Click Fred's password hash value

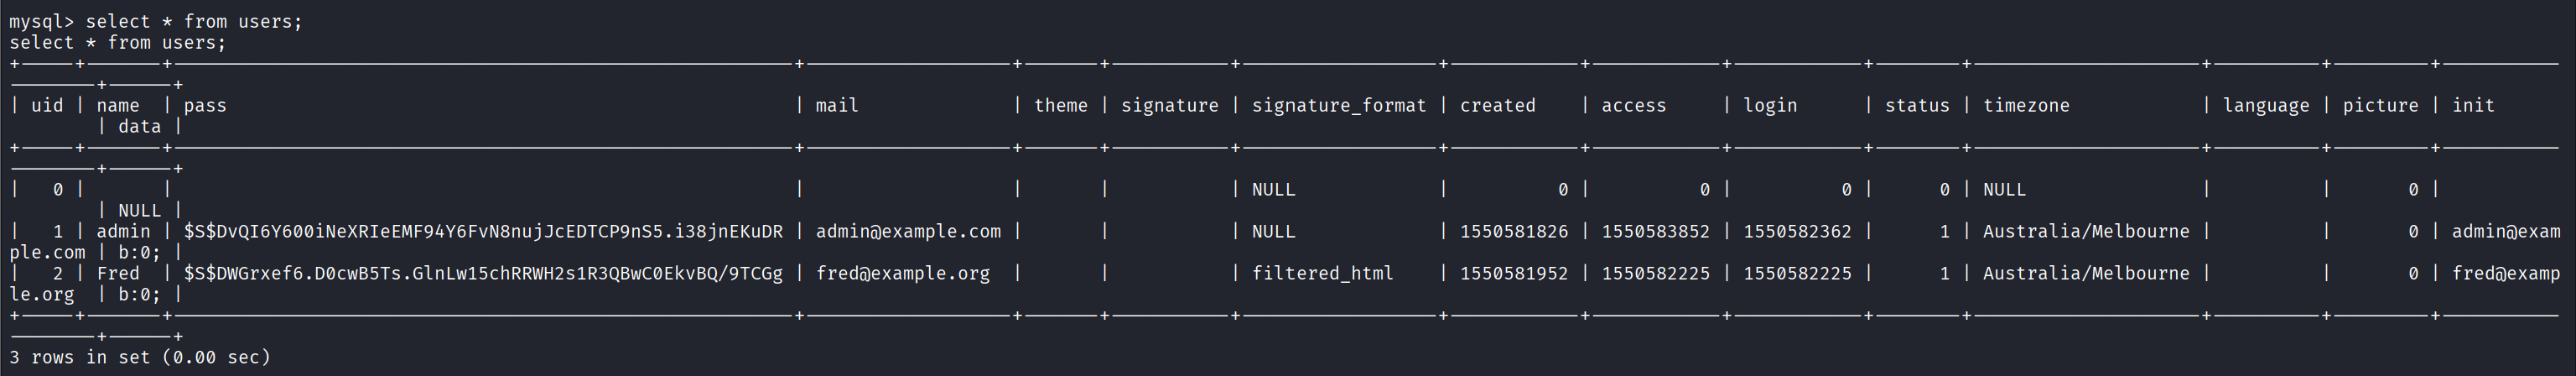[x=483, y=273]
